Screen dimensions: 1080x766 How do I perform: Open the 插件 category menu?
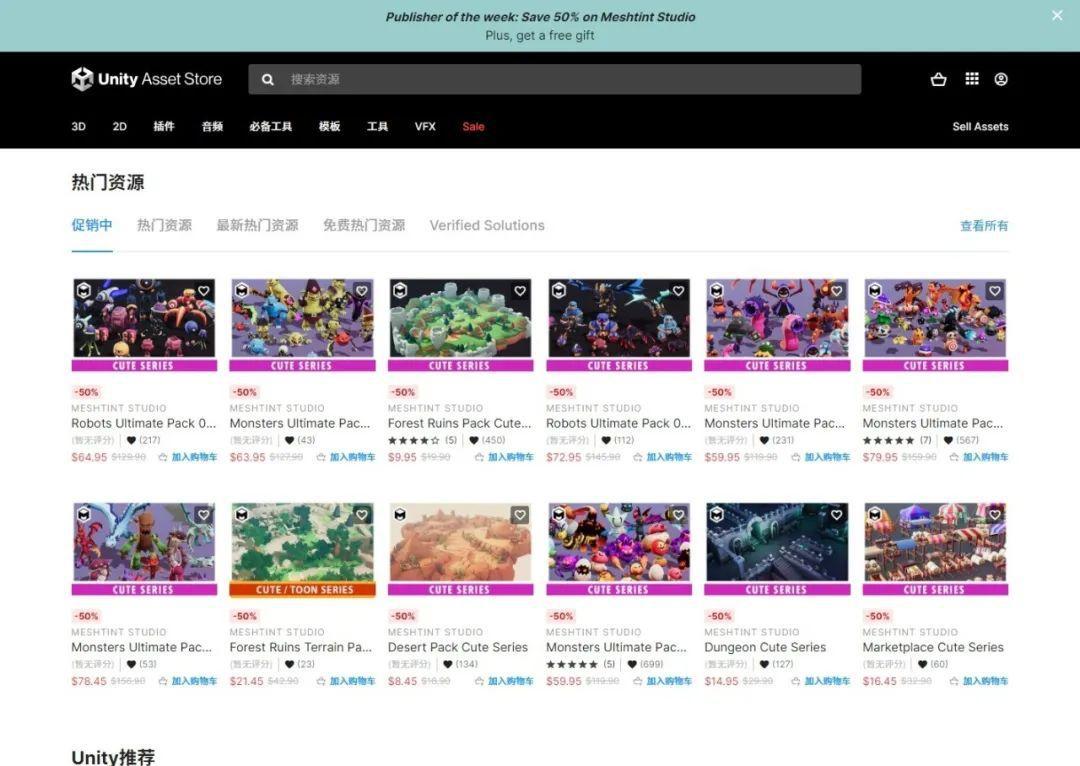[164, 127]
